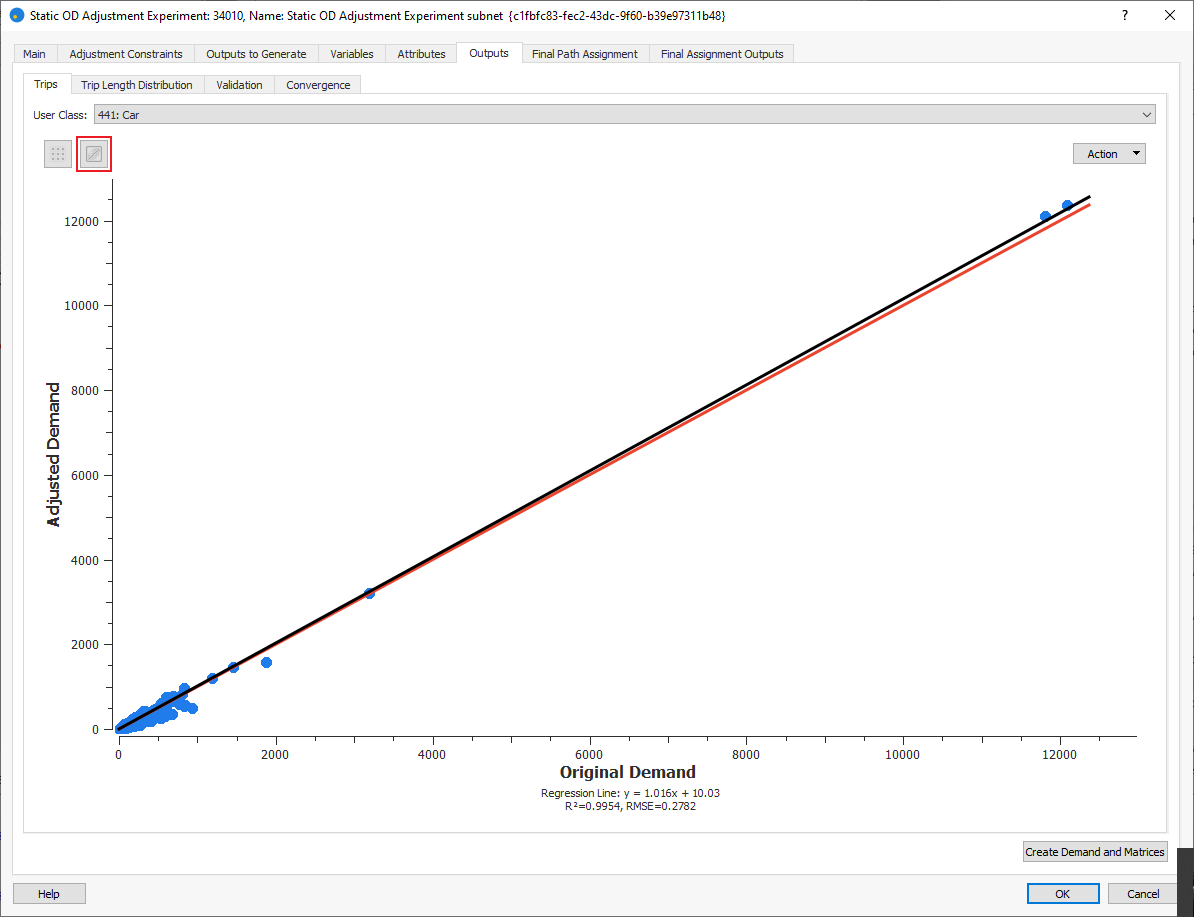Click the question mark help icon

tap(1126, 16)
